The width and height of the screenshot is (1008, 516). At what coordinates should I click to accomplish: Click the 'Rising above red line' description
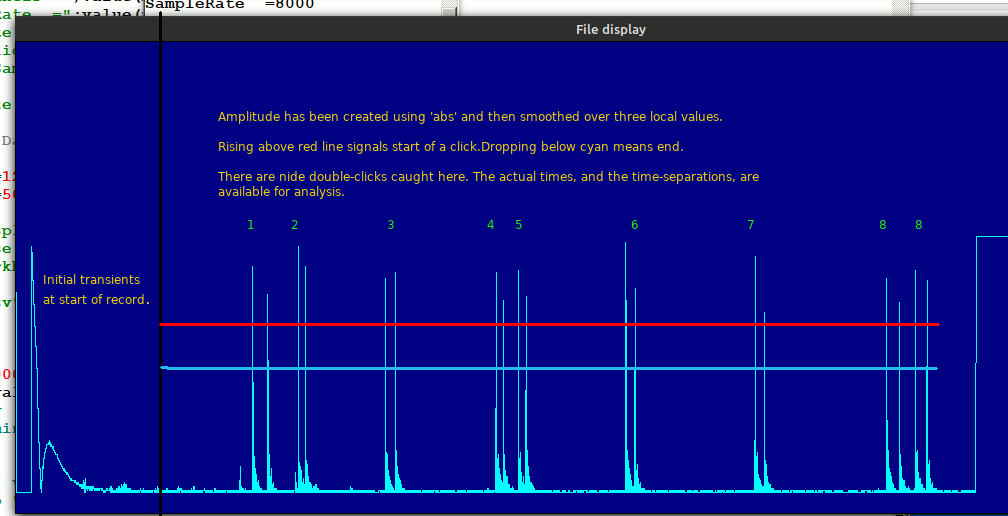click(x=450, y=147)
